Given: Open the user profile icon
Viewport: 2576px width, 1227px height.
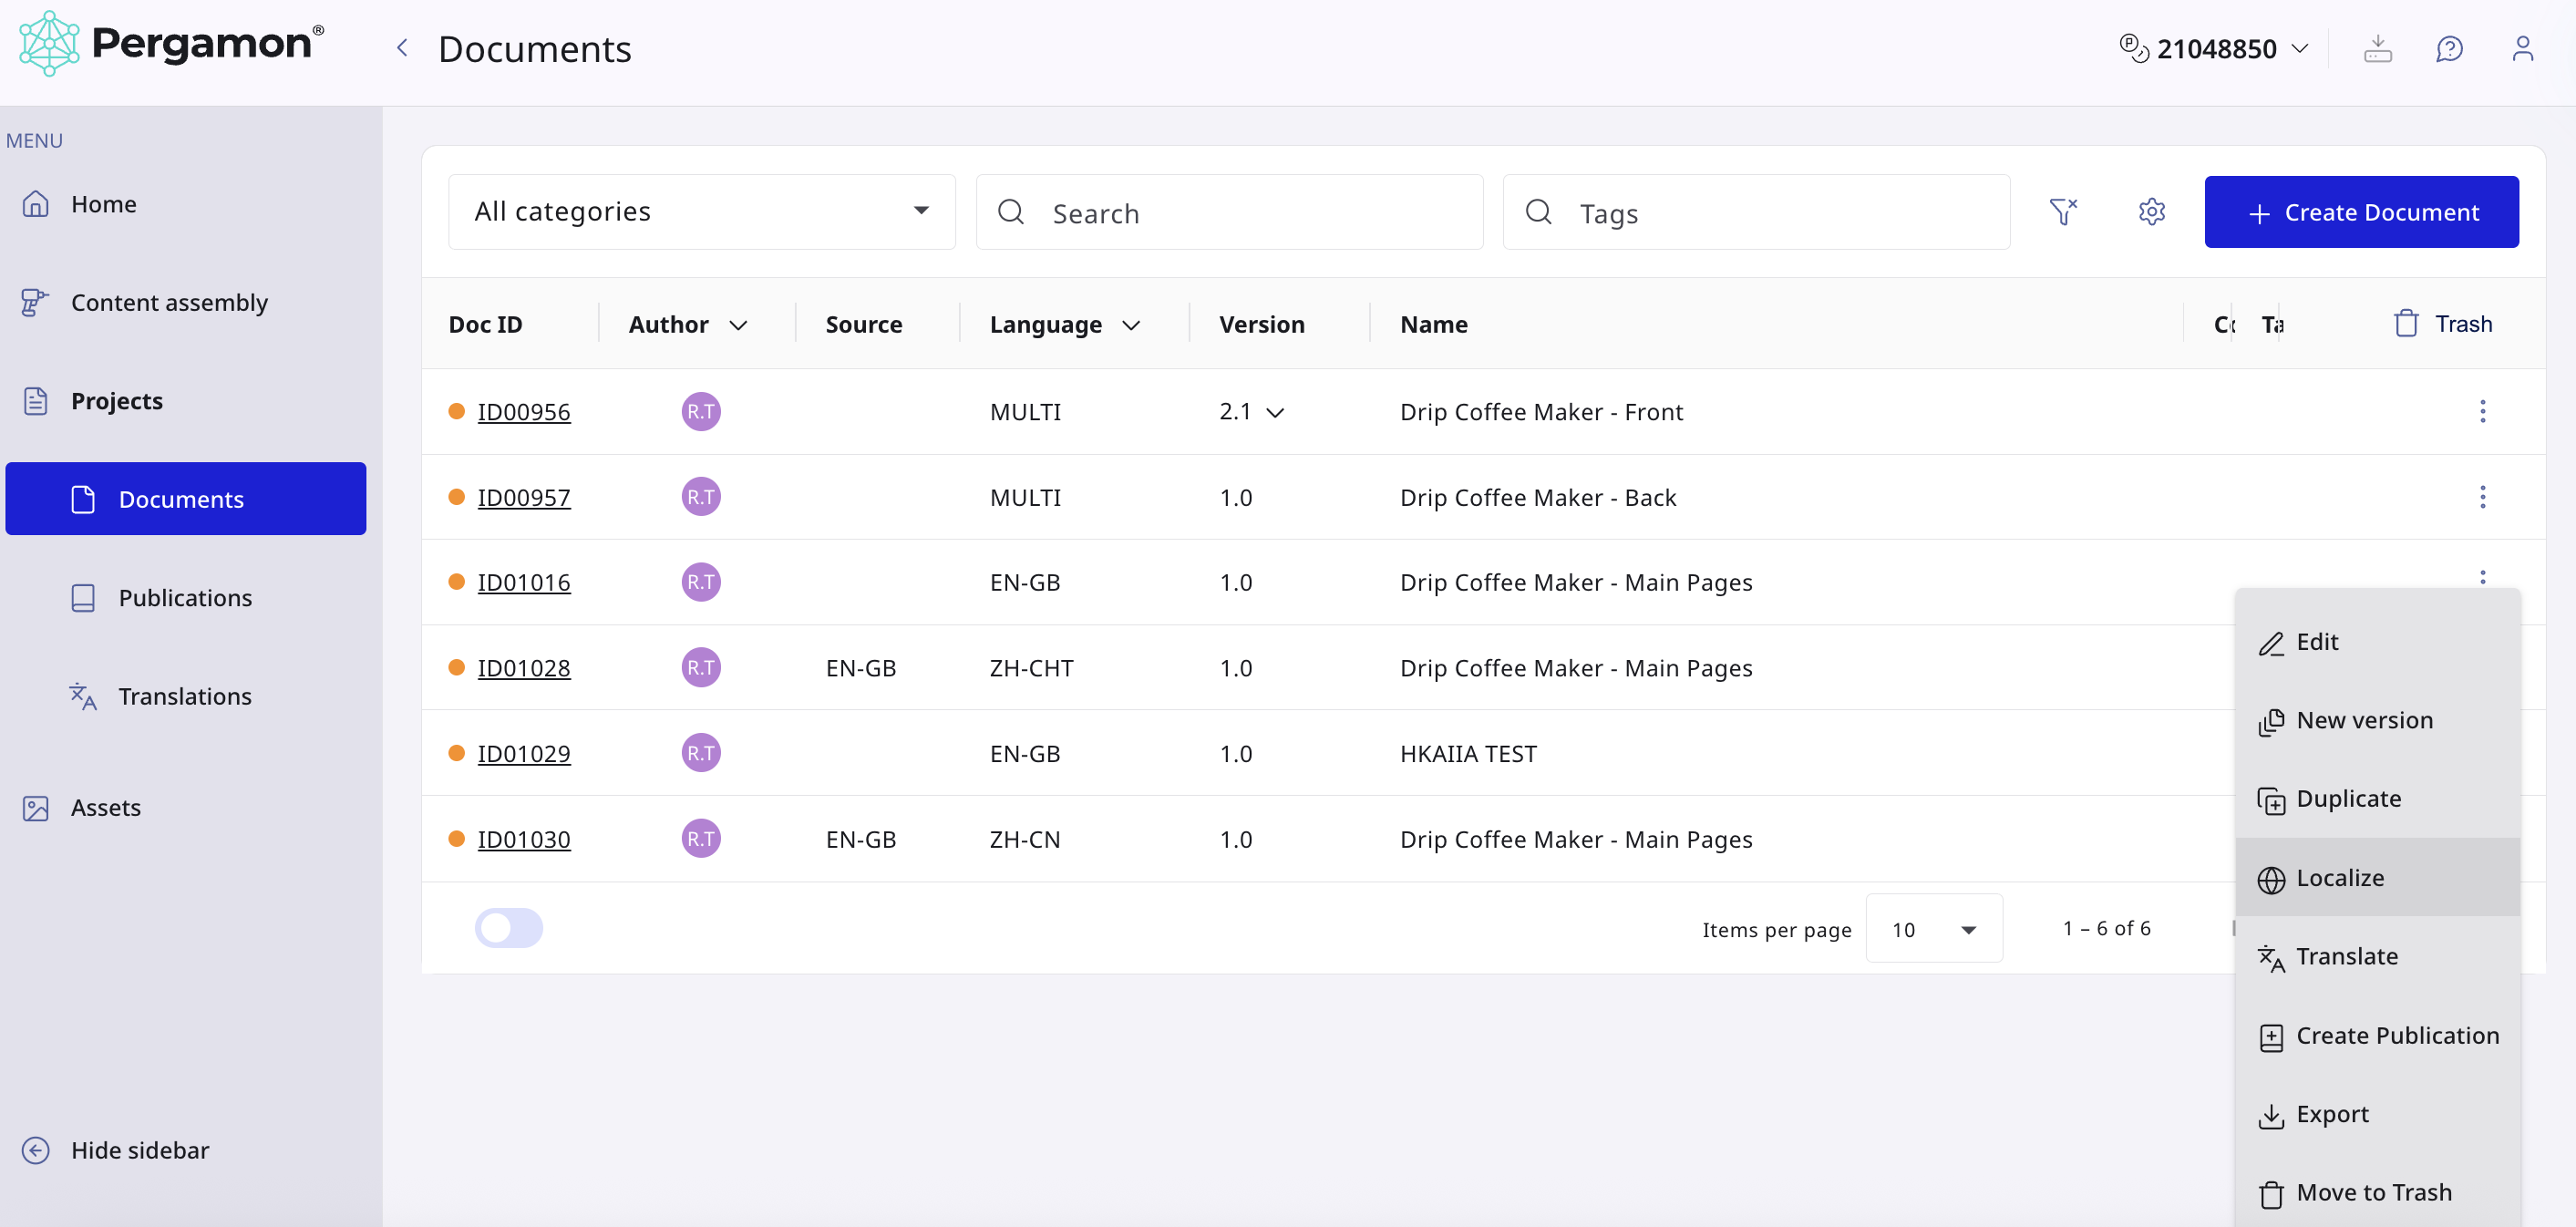Looking at the screenshot, I should tap(2522, 48).
